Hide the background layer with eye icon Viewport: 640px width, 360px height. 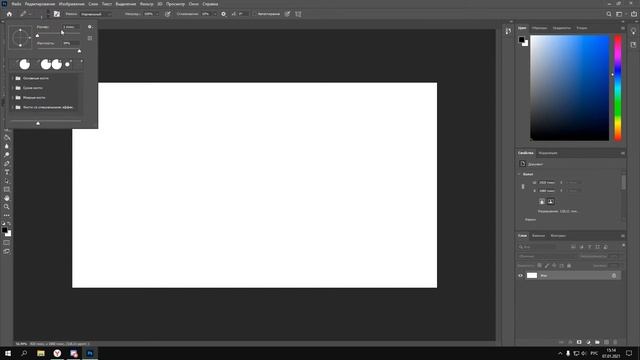(x=520, y=276)
